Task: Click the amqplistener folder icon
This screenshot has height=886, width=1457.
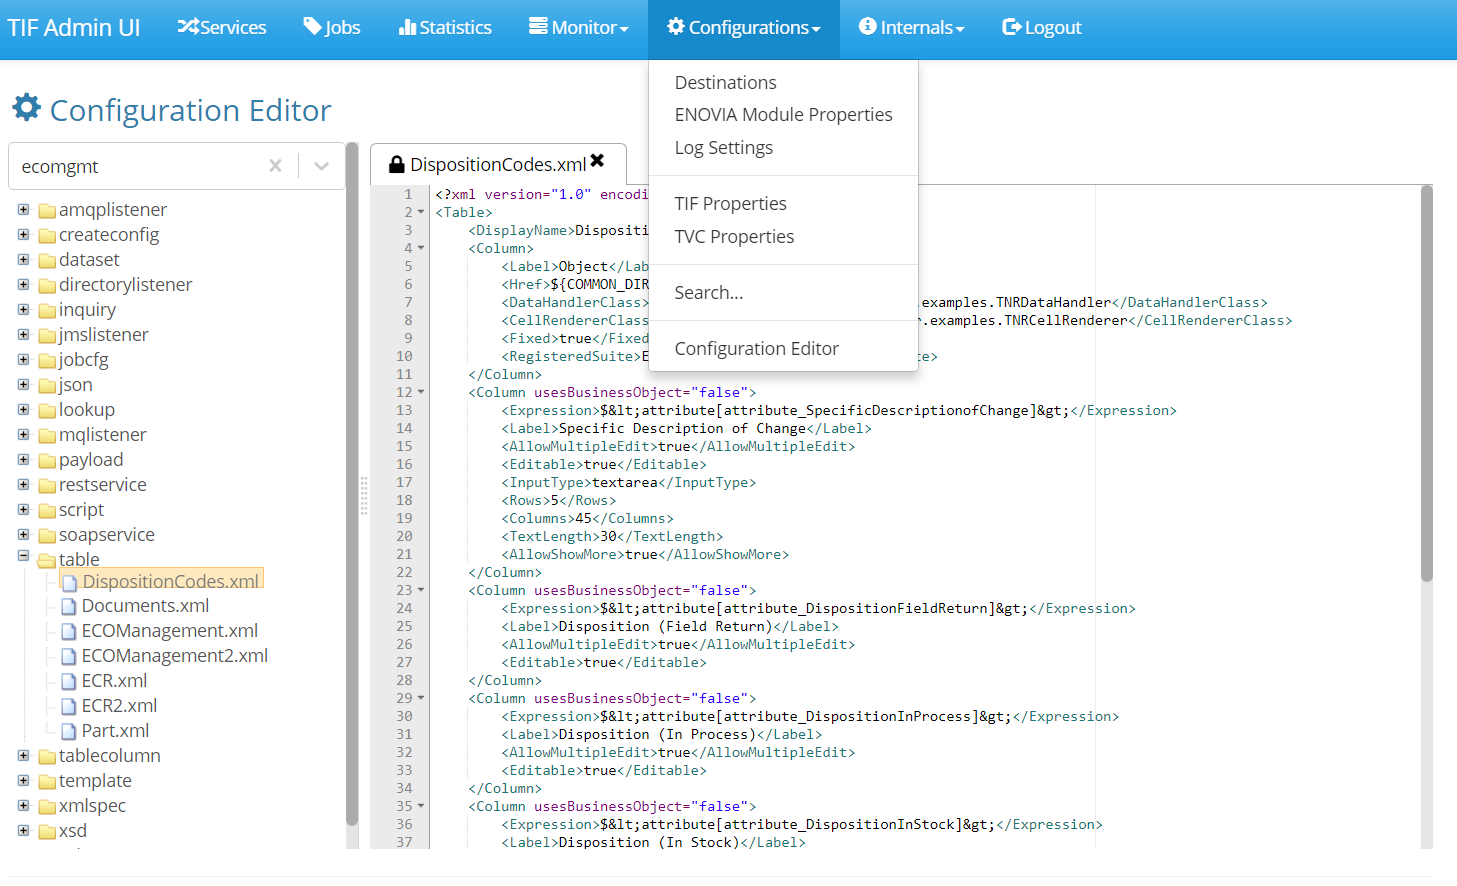Action: pos(47,210)
